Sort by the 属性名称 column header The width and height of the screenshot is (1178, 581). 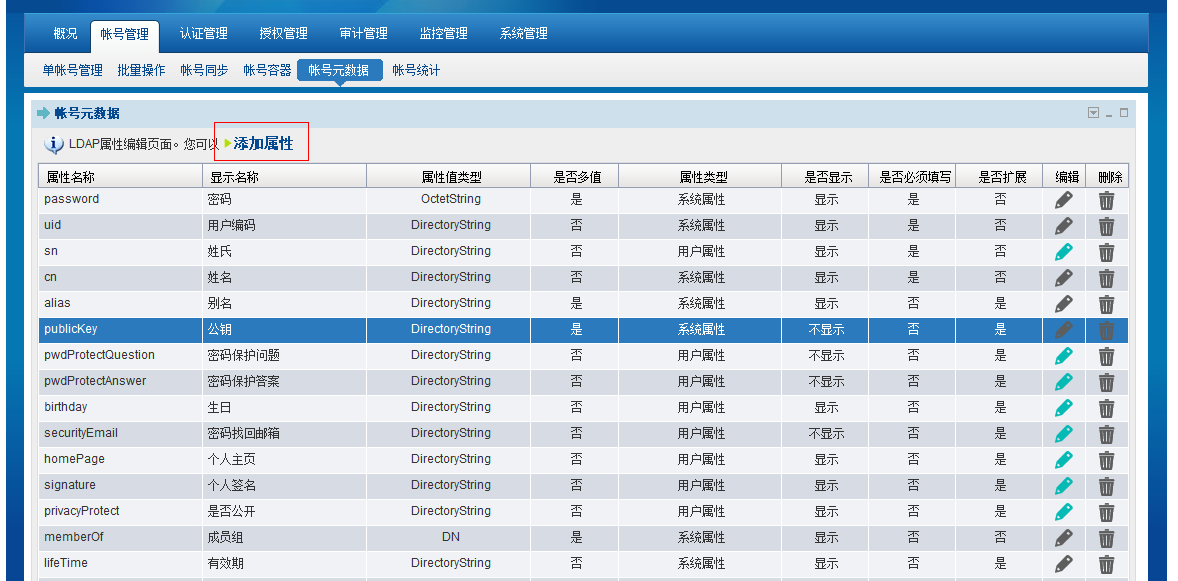coord(70,177)
